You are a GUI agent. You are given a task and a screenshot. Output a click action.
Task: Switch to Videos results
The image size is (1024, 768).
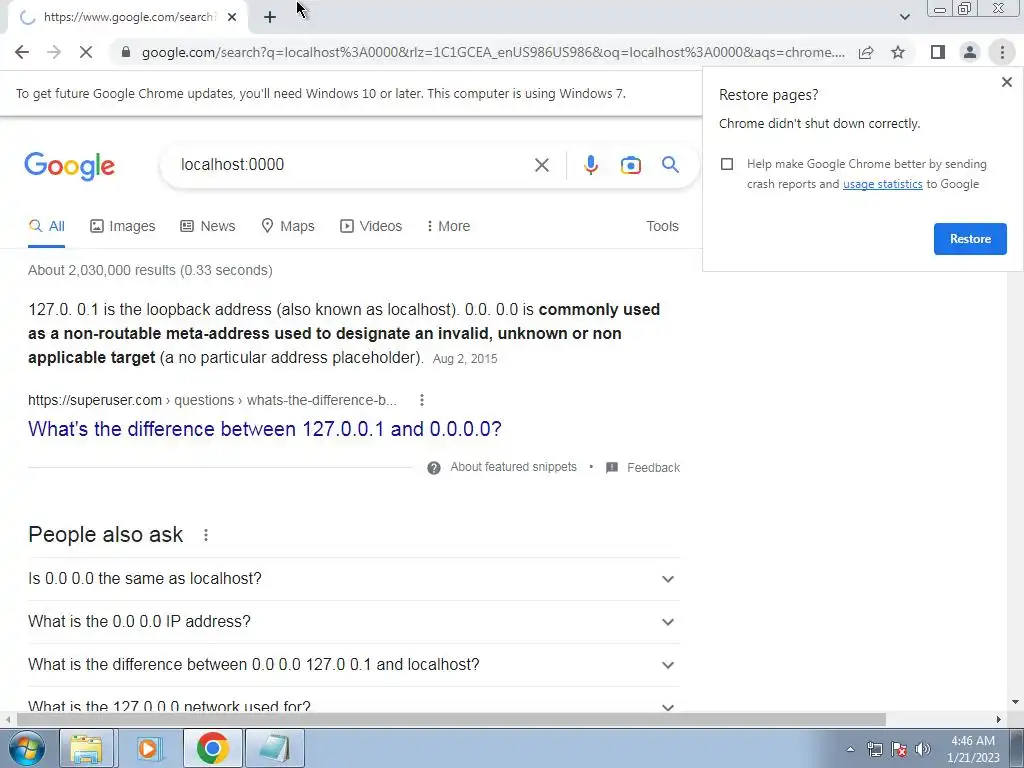pos(371,226)
